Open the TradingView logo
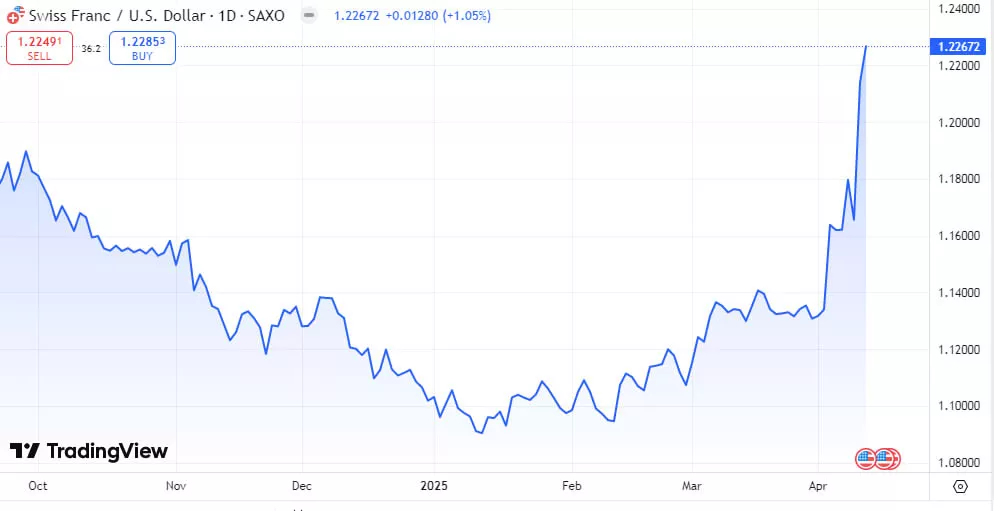This screenshot has height=511, width=994. [x=88, y=451]
